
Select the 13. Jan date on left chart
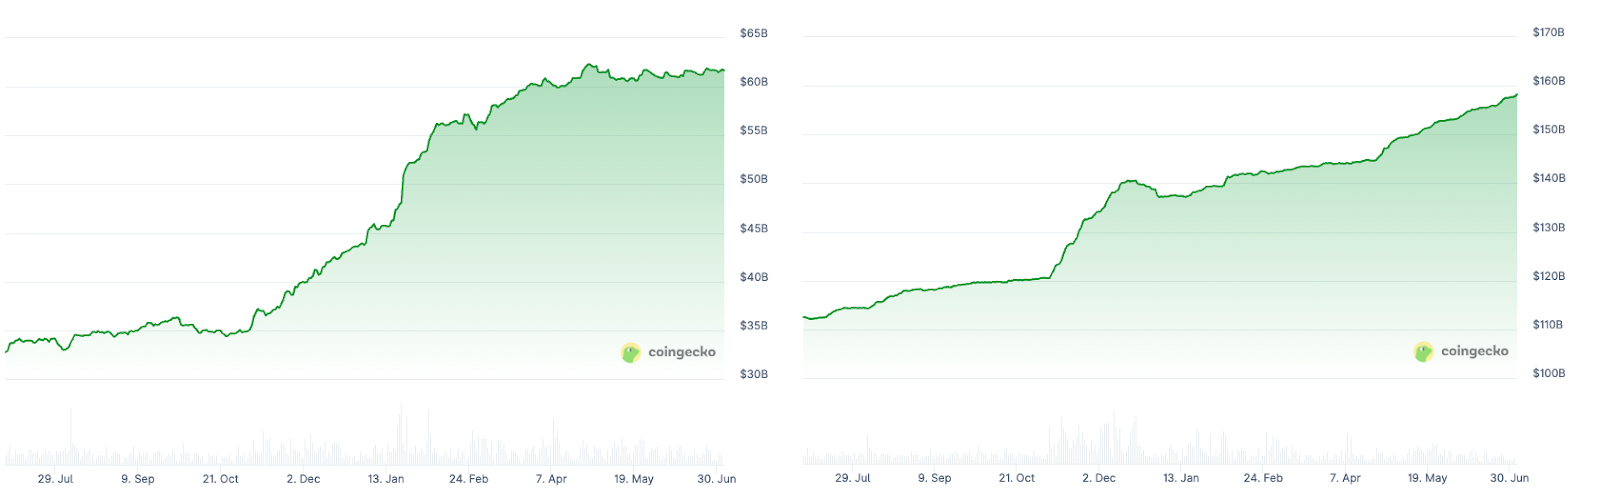point(385,479)
